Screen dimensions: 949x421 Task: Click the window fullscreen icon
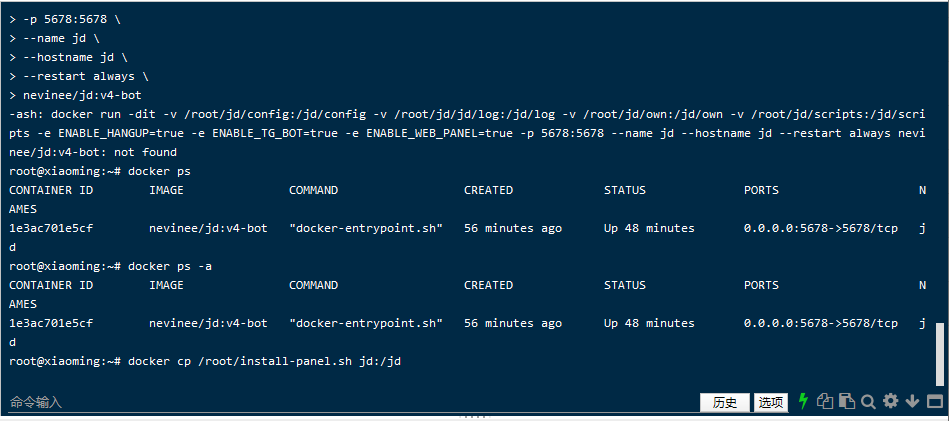tap(934, 401)
